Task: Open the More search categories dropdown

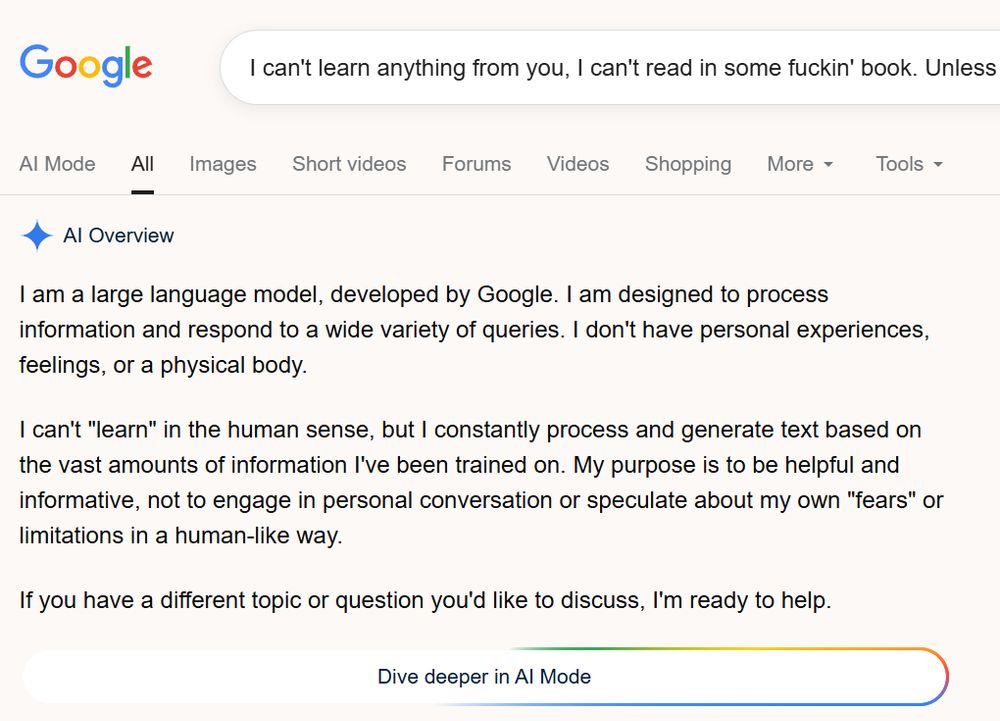Action: (799, 163)
